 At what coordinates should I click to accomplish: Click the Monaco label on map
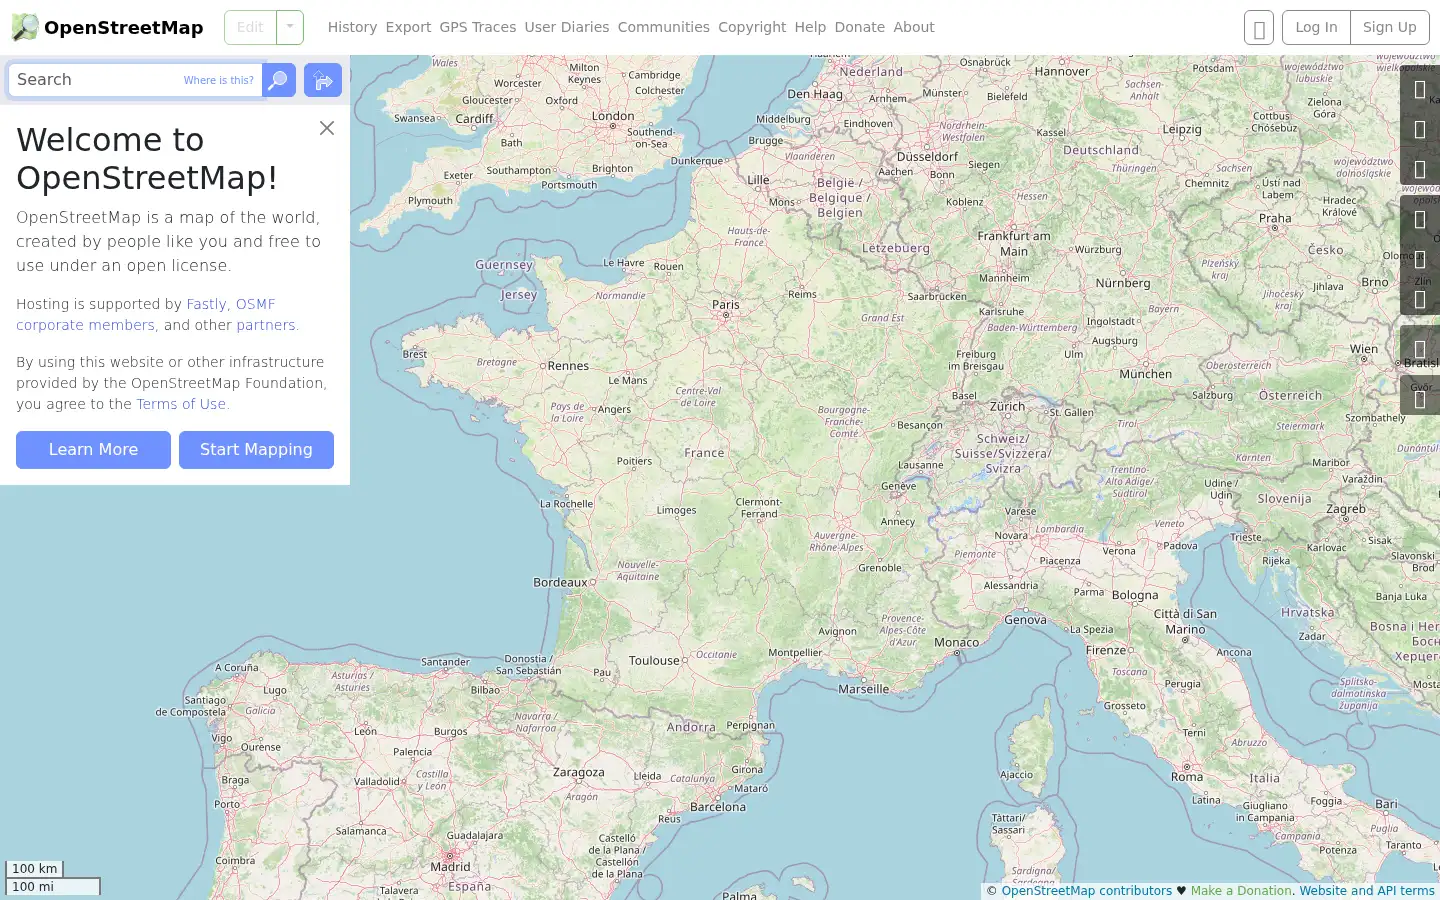click(x=957, y=642)
